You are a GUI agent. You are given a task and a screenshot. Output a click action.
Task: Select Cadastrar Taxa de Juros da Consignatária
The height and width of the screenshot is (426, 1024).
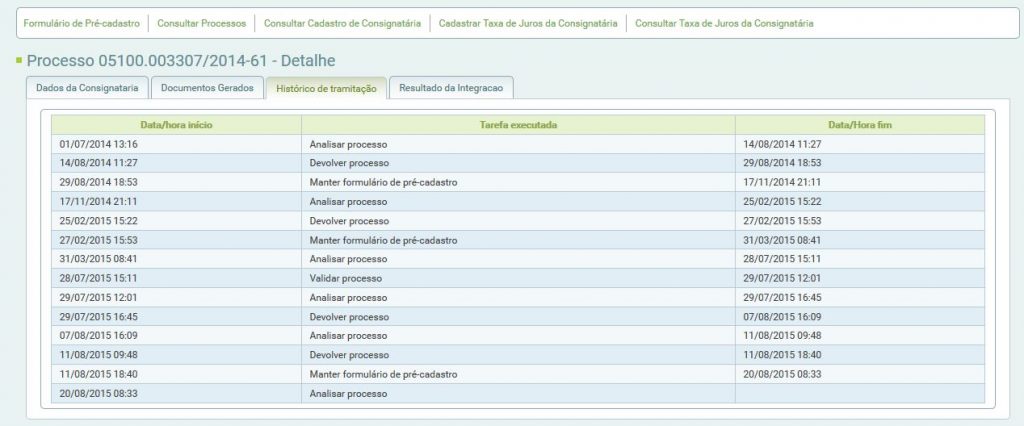click(528, 22)
